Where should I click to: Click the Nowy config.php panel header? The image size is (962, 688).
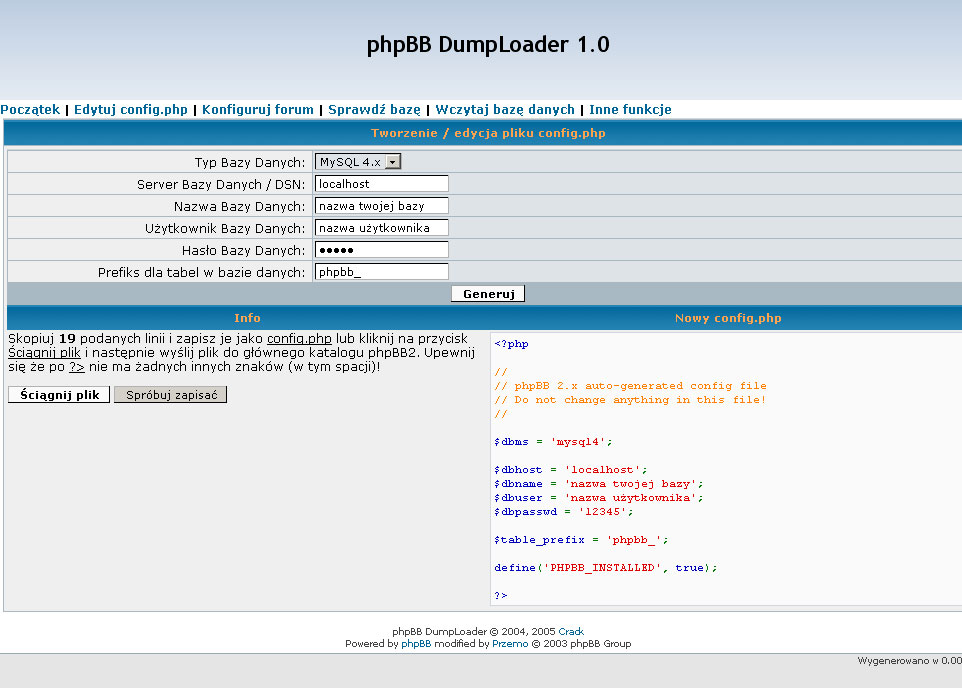click(728, 318)
